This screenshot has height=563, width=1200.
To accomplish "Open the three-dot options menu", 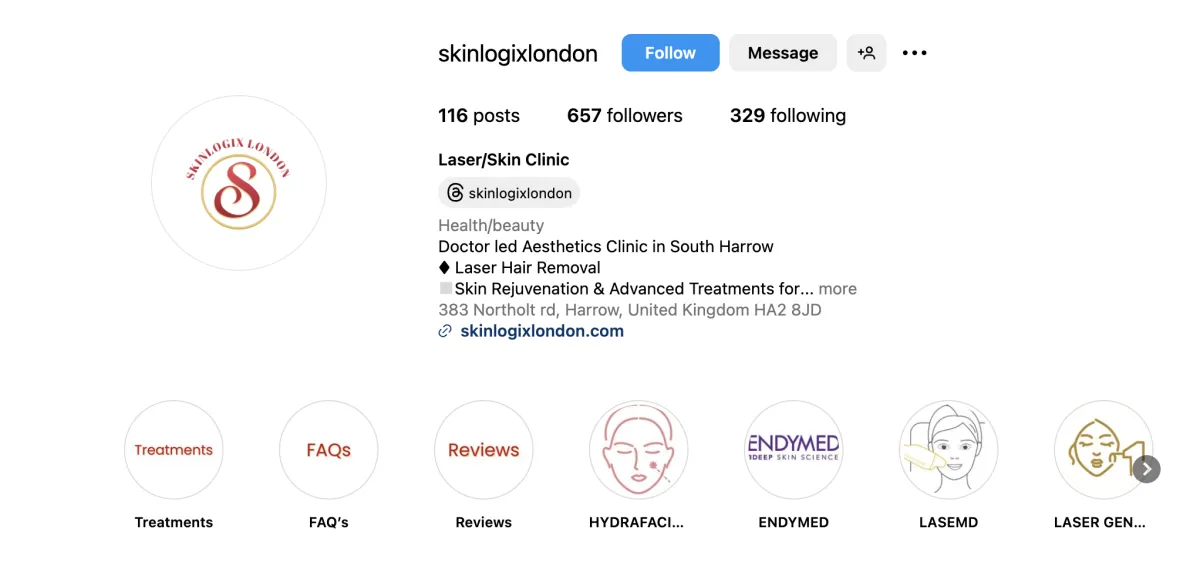I will point(915,53).
